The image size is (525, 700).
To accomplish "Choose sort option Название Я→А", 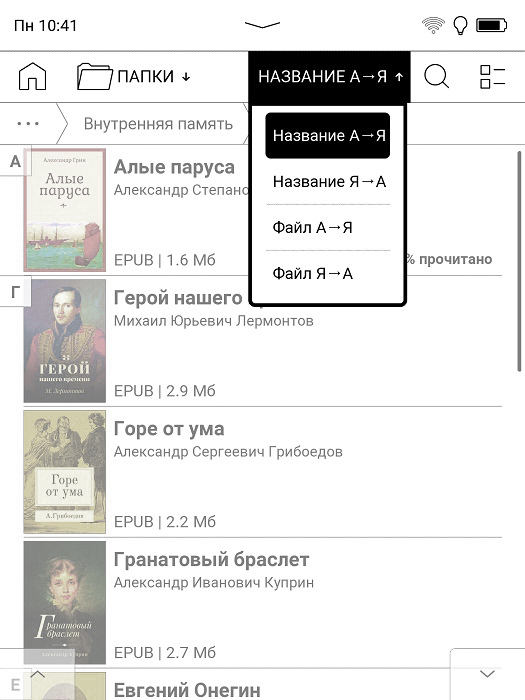I will [x=328, y=182].
